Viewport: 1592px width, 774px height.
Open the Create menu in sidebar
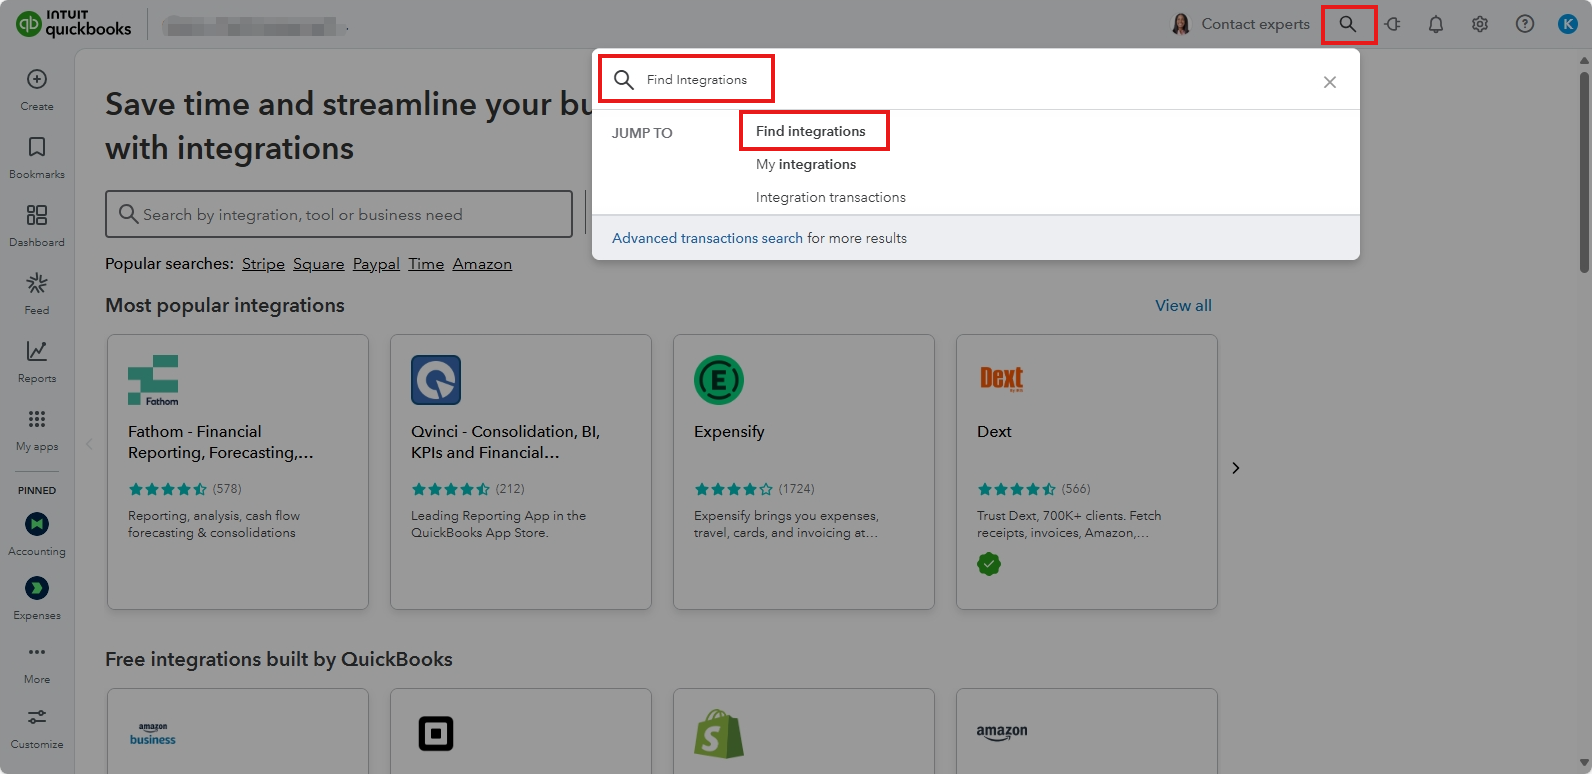37,90
